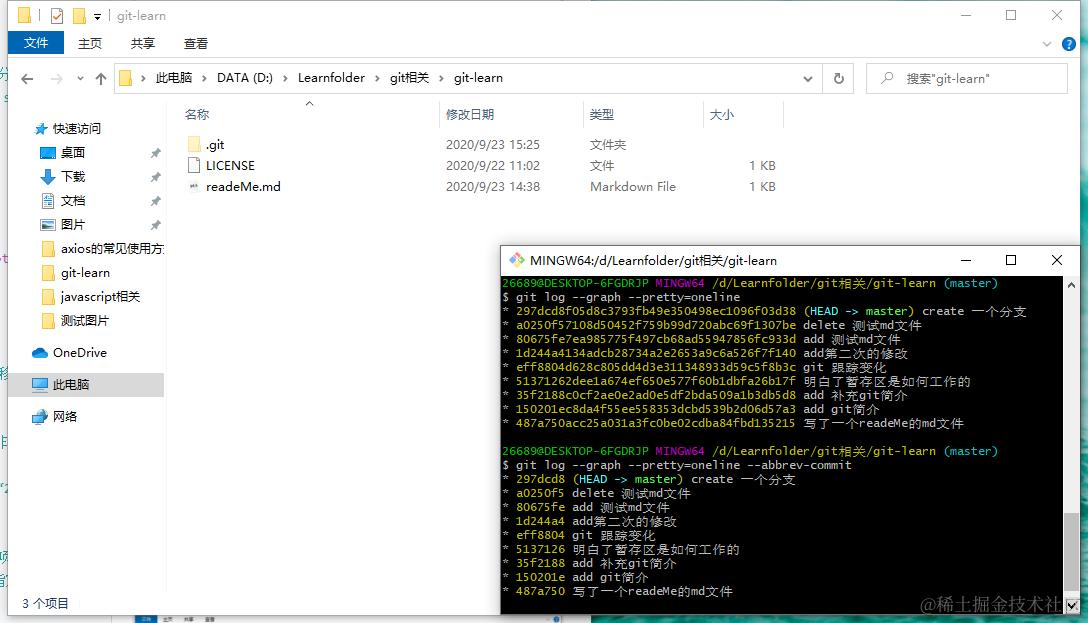
Task: Click the Back navigation arrow in Explorer
Action: pos(27,79)
